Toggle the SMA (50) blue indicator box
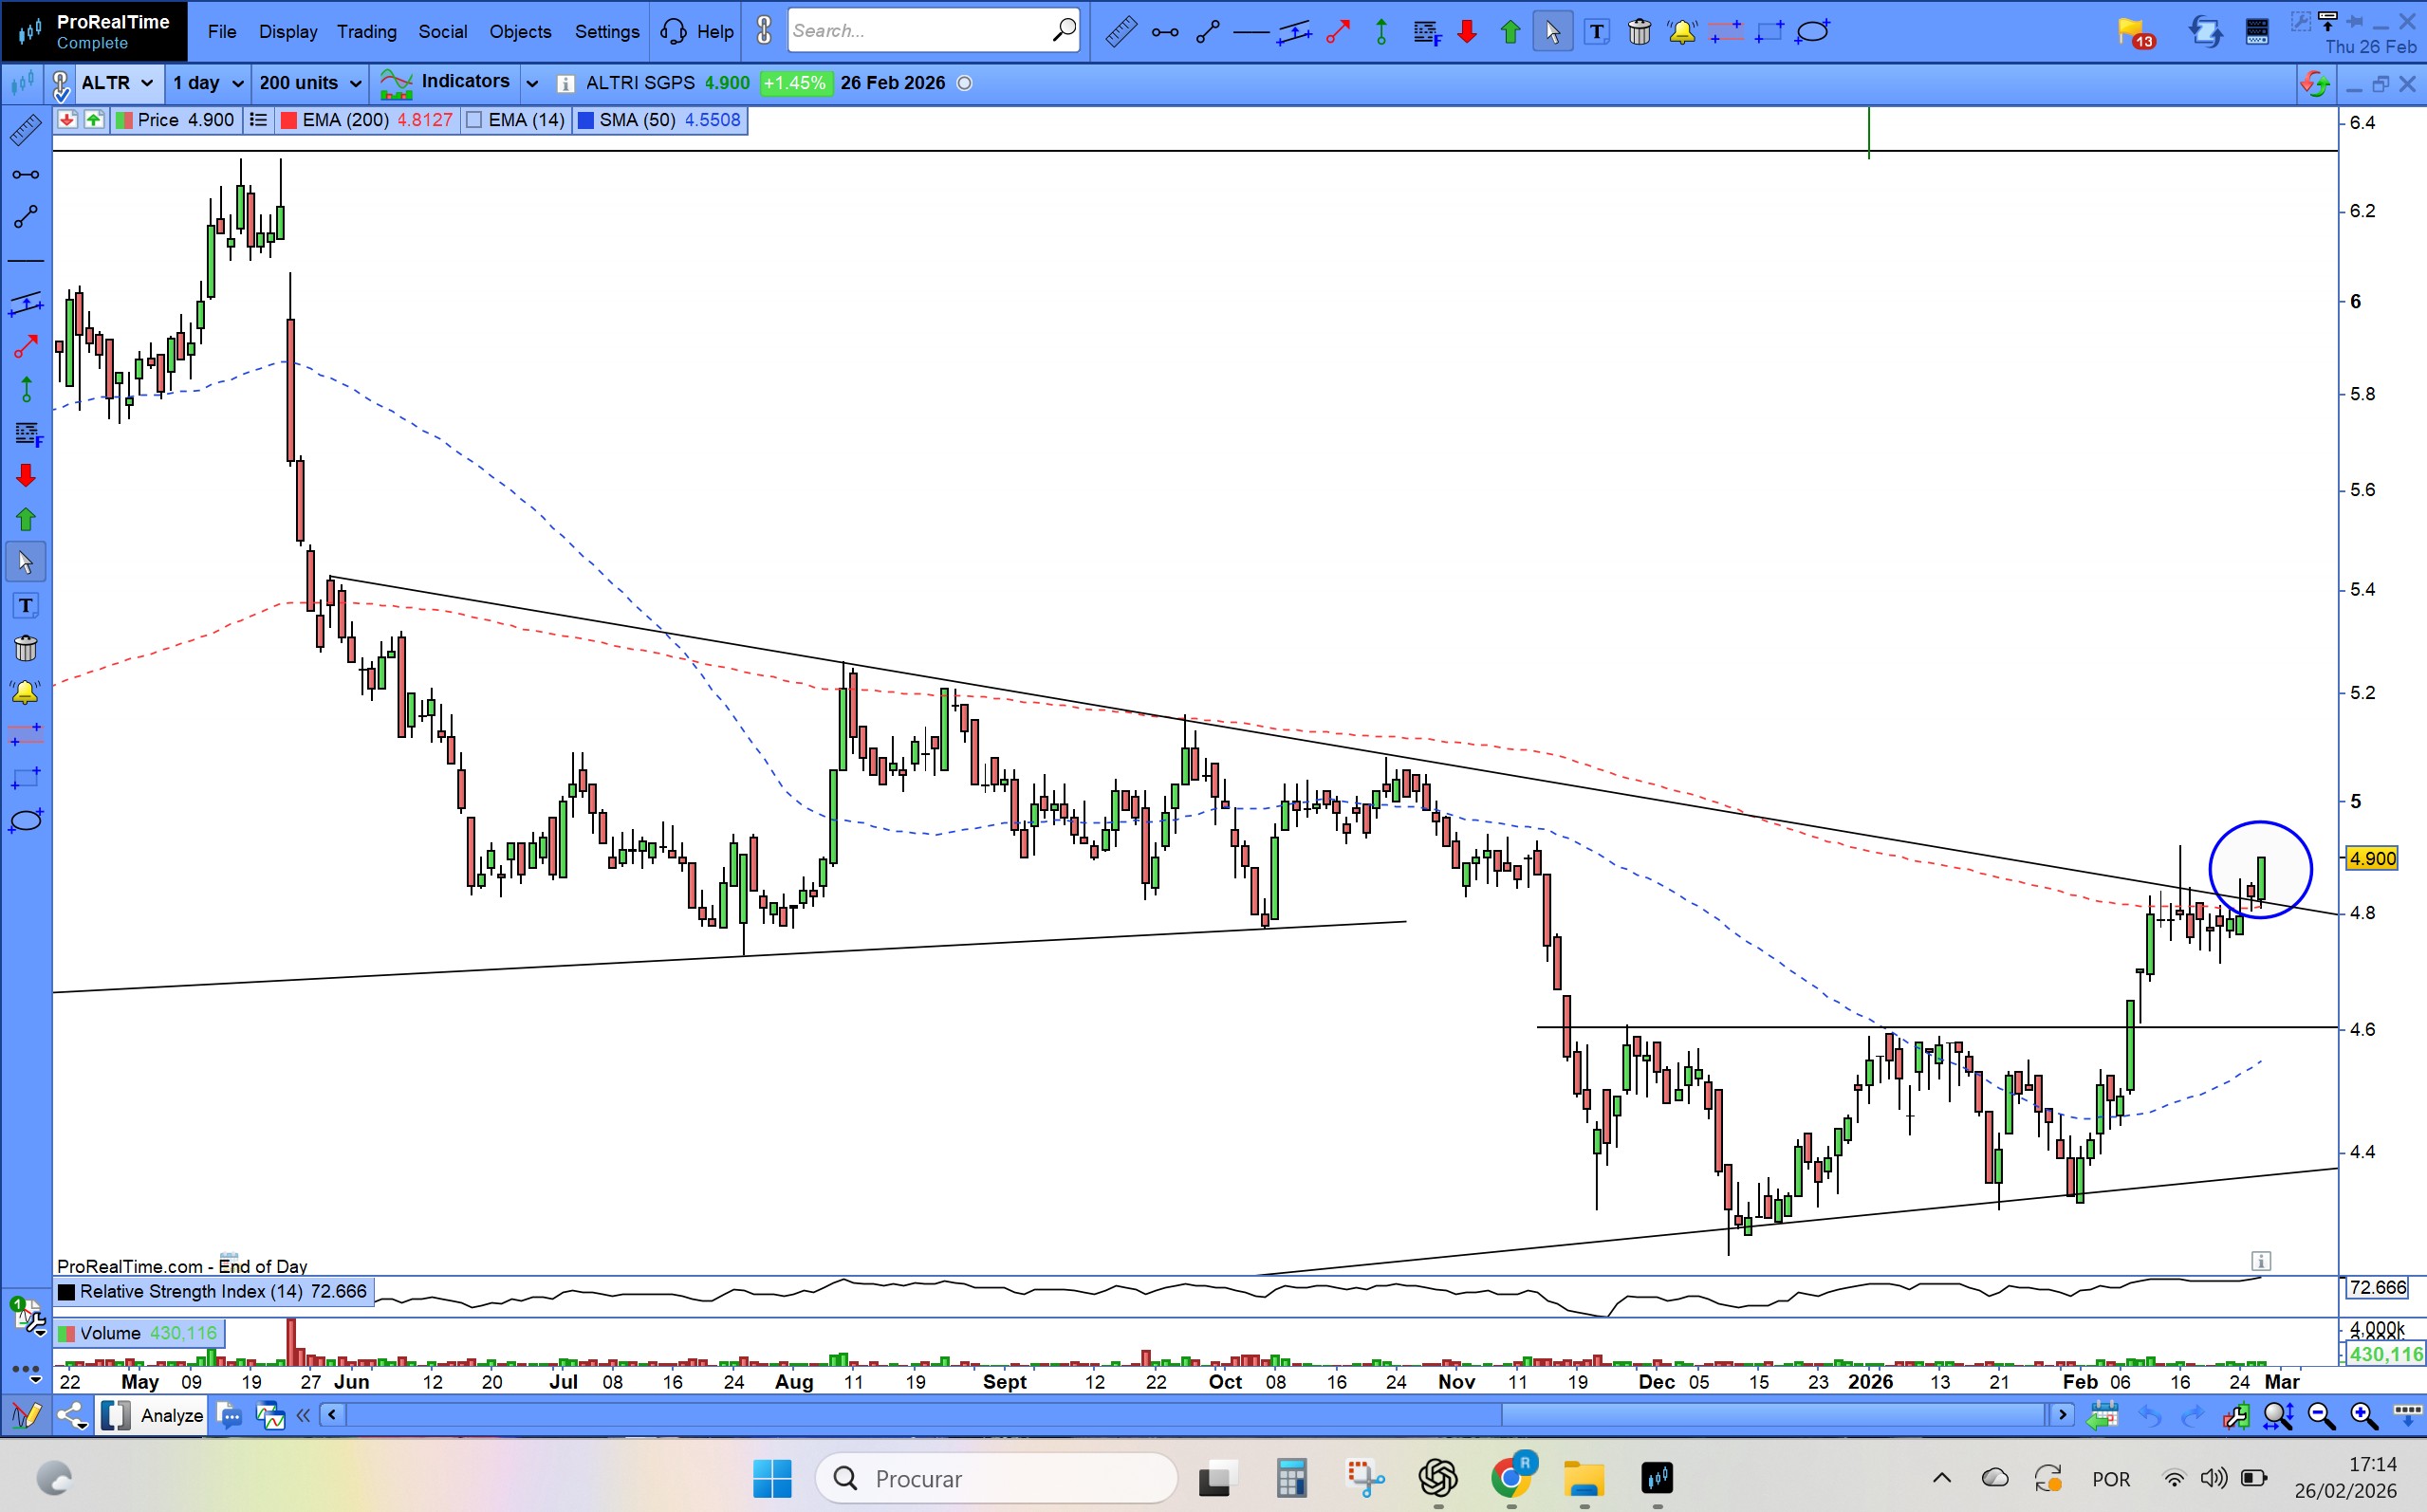Screen dimensions: 2427x1512 (x=586, y=120)
